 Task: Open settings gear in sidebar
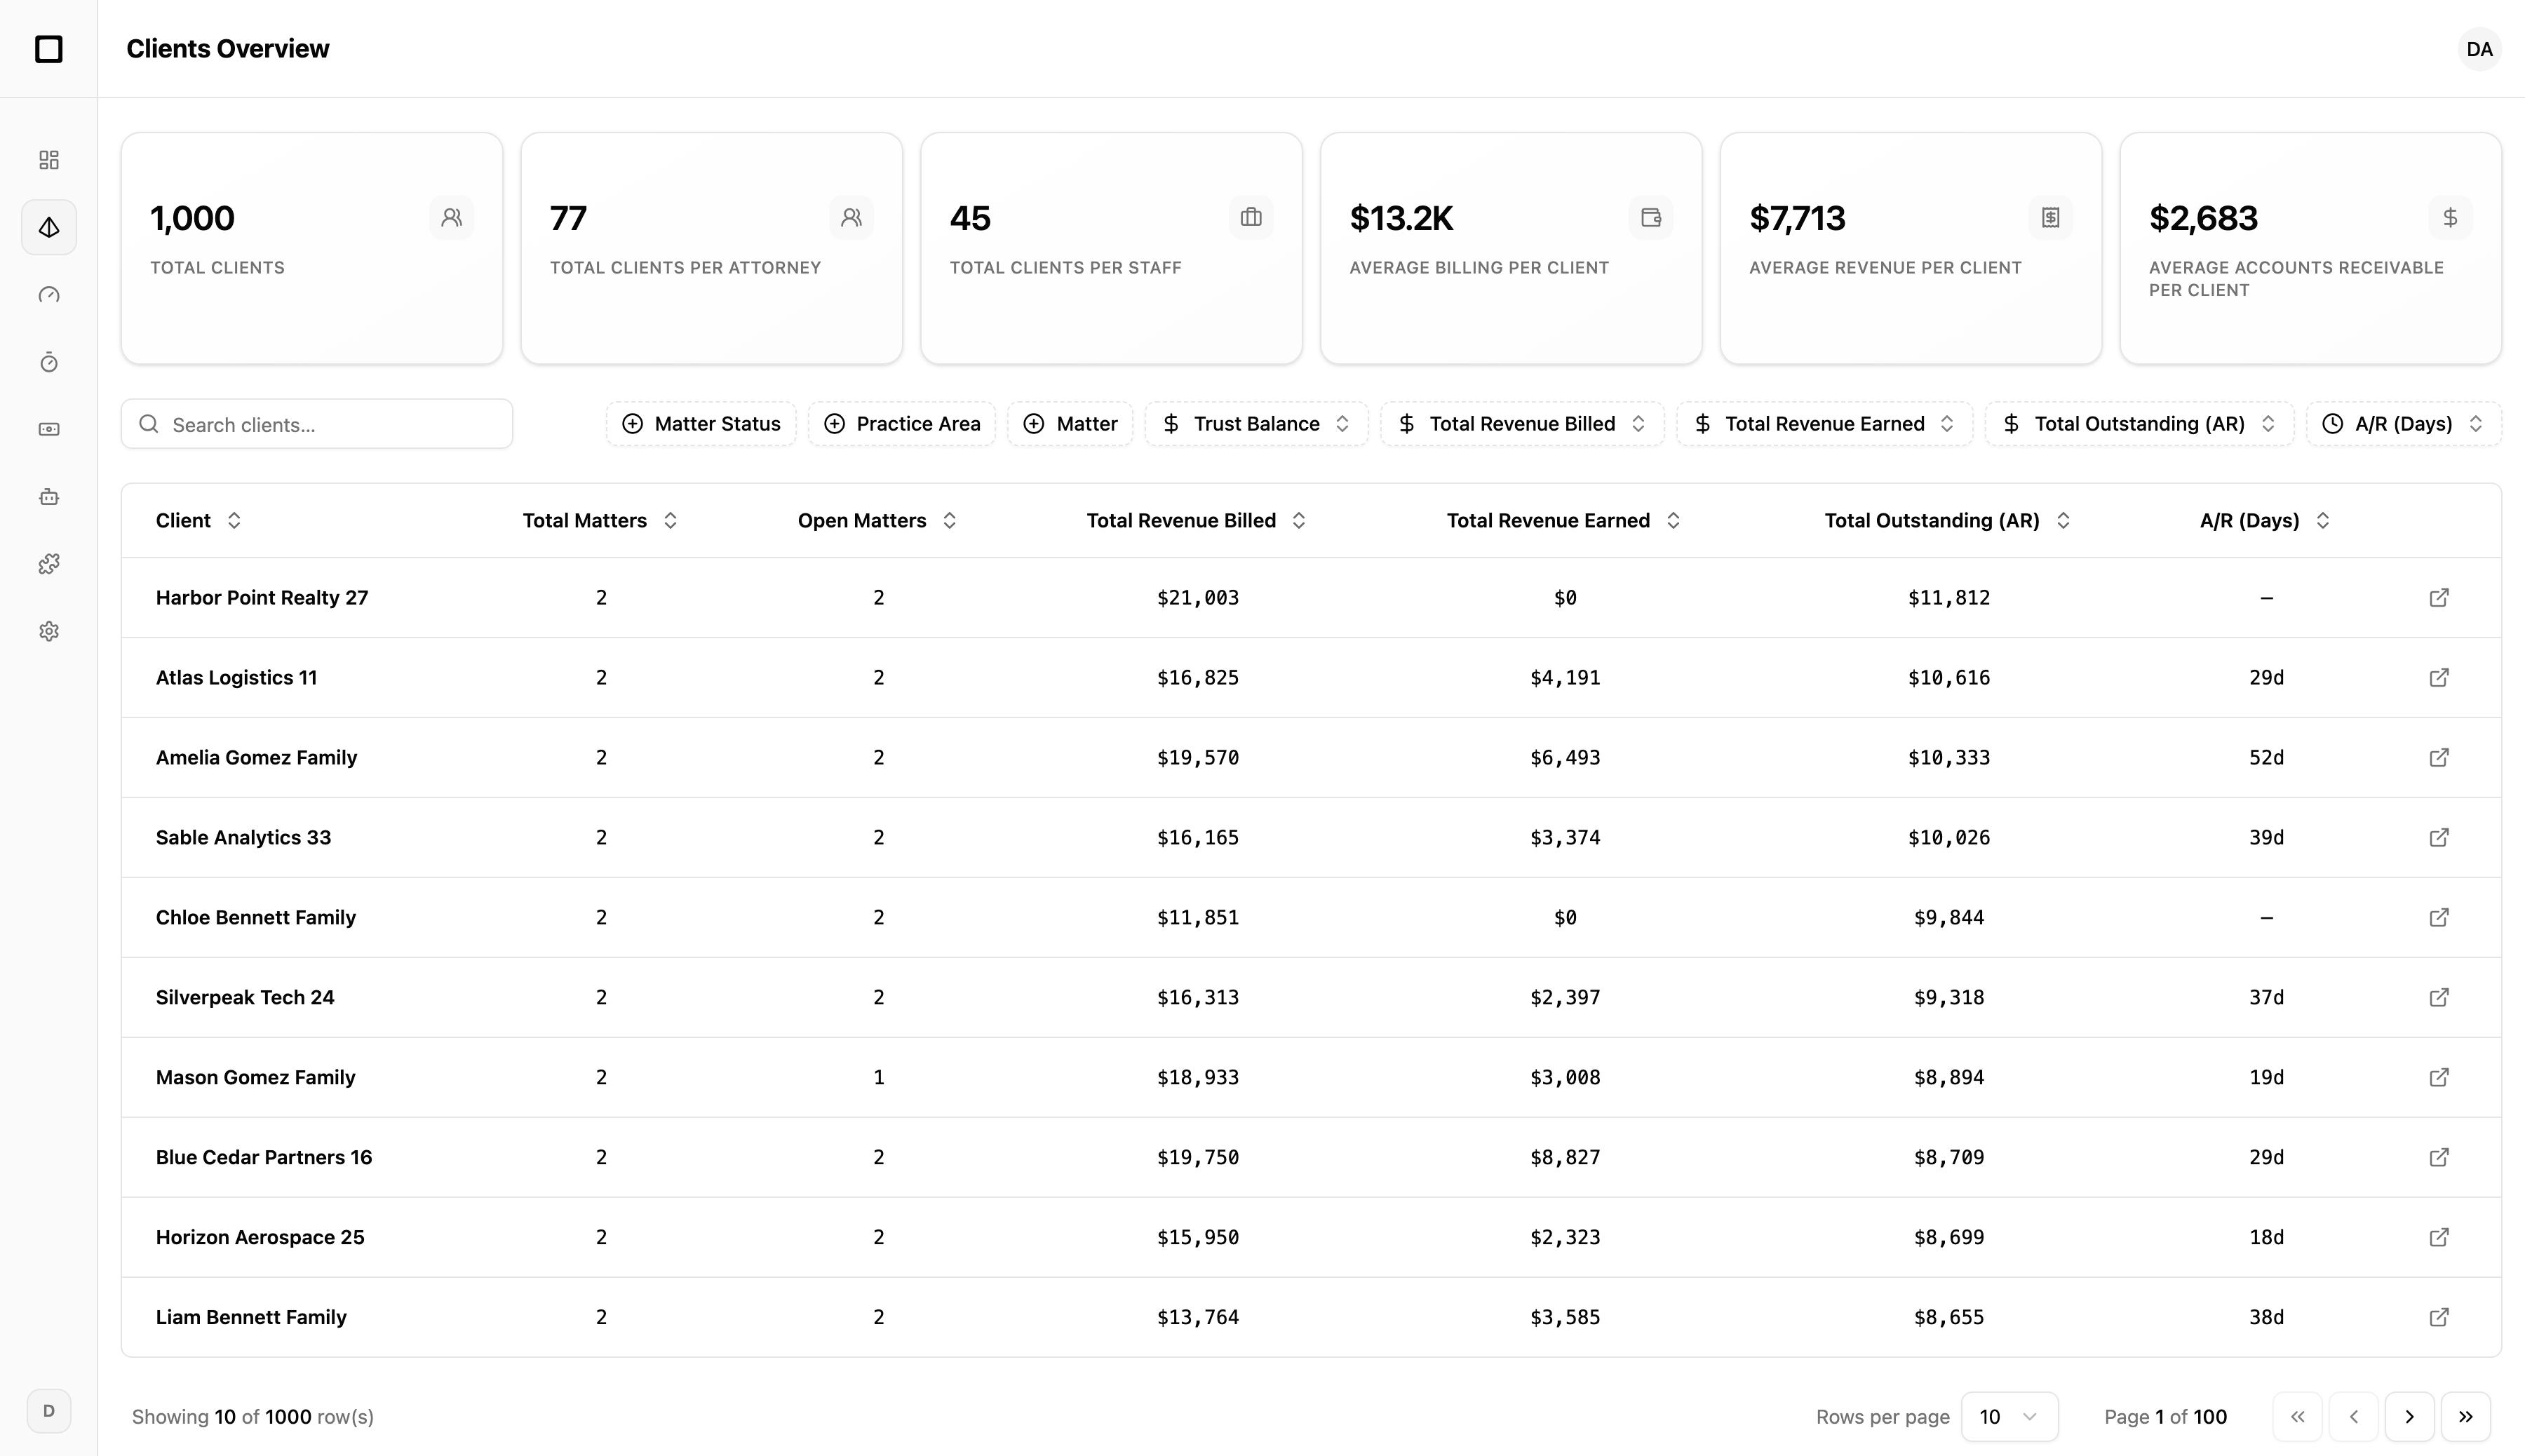point(48,631)
